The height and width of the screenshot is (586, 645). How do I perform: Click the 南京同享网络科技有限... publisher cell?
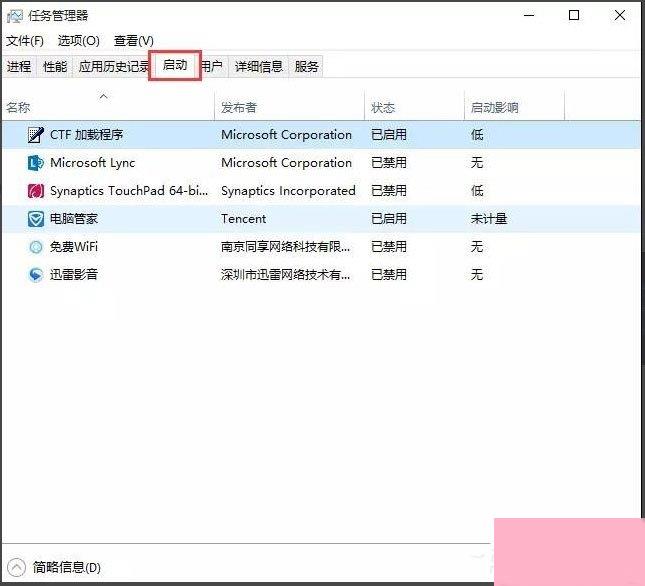[x=286, y=247]
